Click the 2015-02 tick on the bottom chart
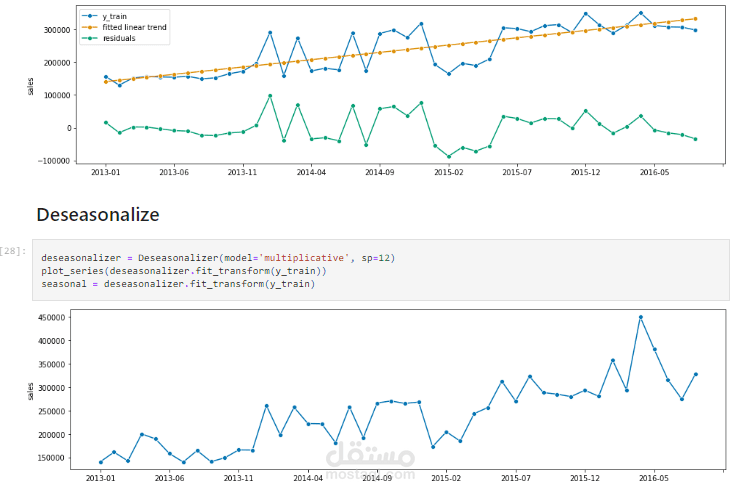The width and height of the screenshot is (741, 492). click(x=447, y=478)
